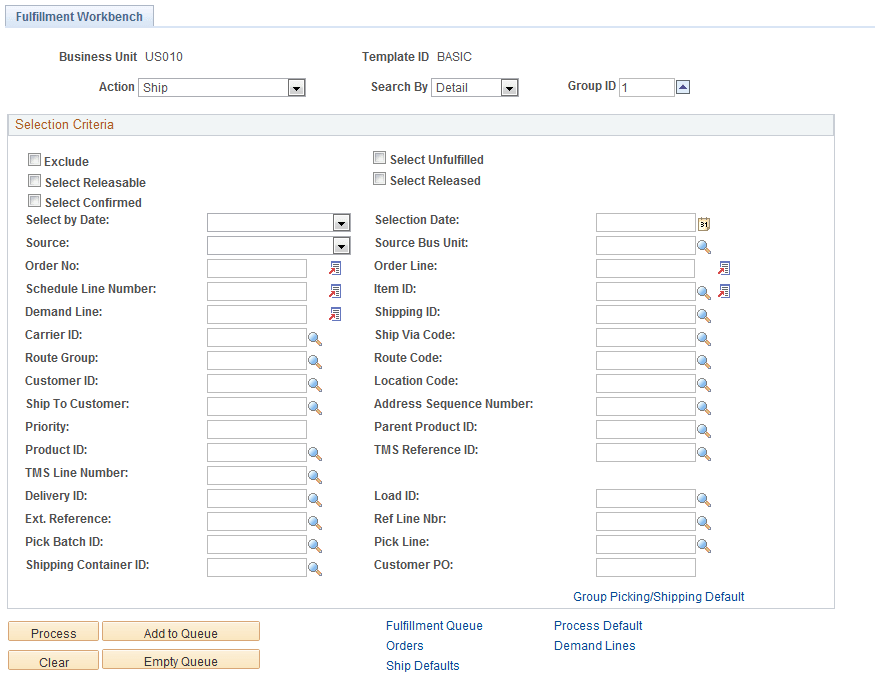Screen dimensions: 880x680
Task: Open the Load ID lookup magnifier
Action: (705, 497)
